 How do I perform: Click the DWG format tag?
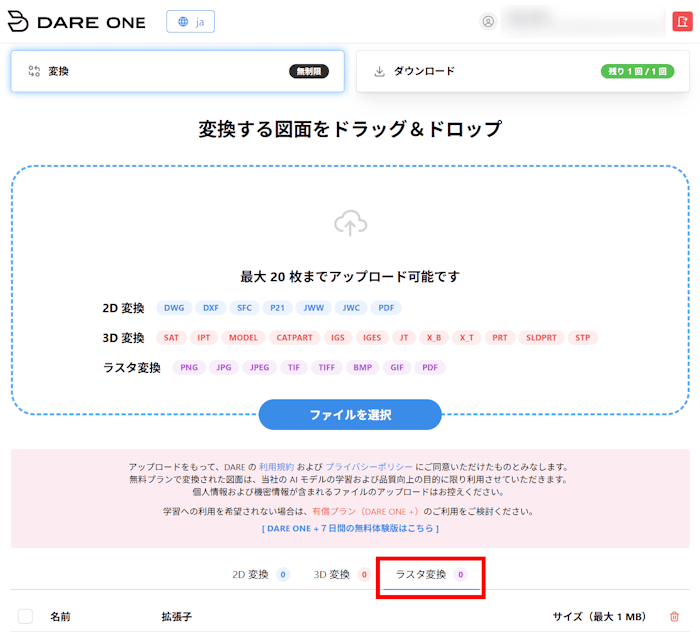click(174, 308)
